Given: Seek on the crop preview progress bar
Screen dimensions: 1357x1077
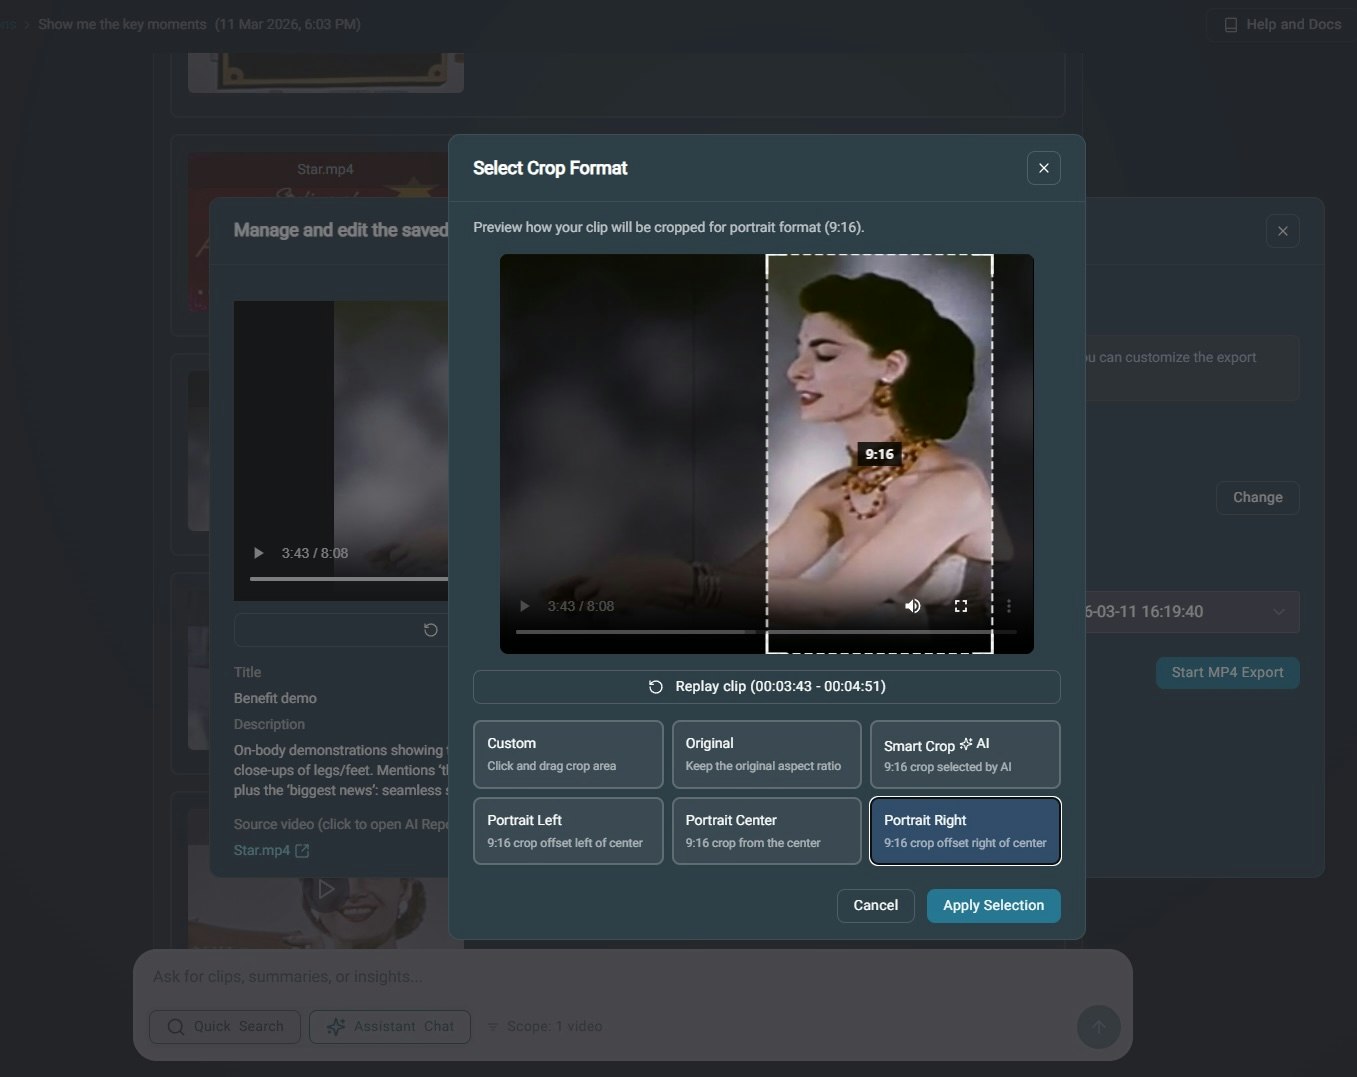Looking at the screenshot, I should [766, 632].
